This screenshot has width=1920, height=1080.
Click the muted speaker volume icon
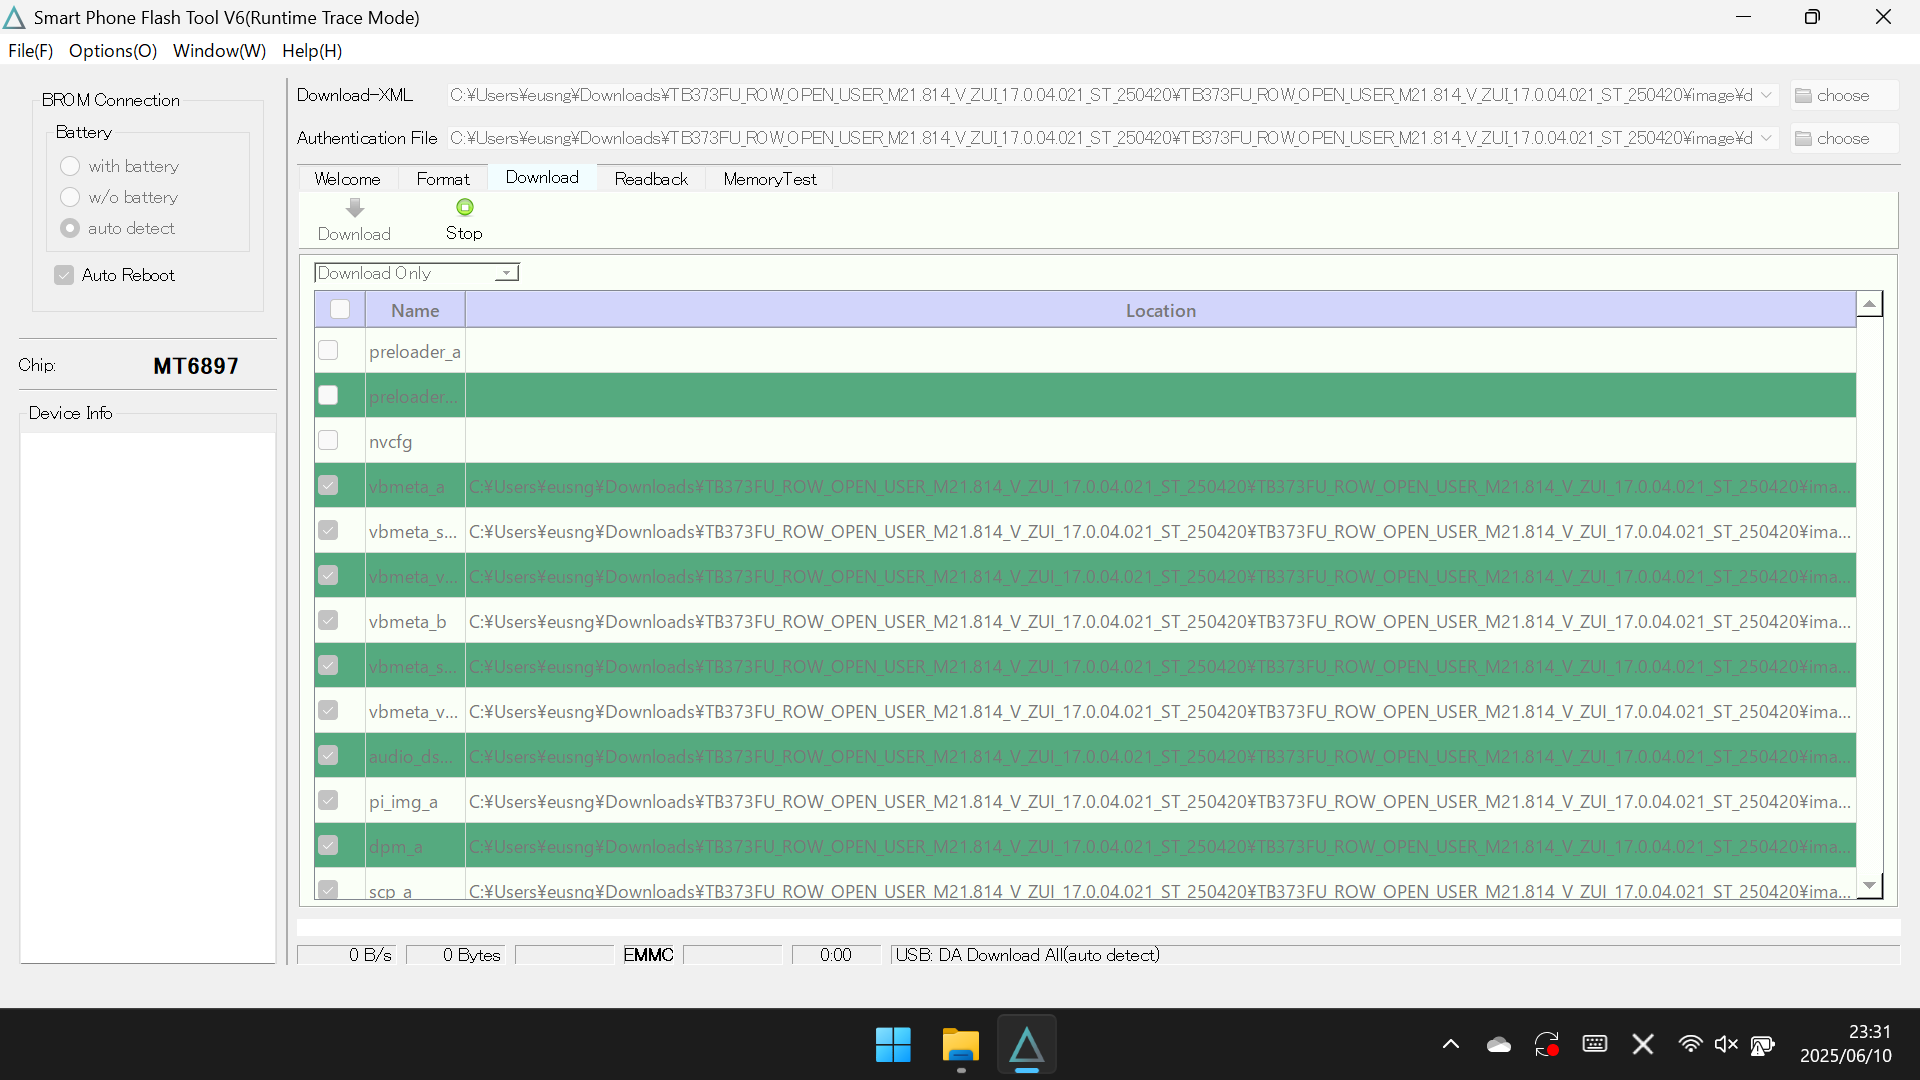click(x=1726, y=1045)
